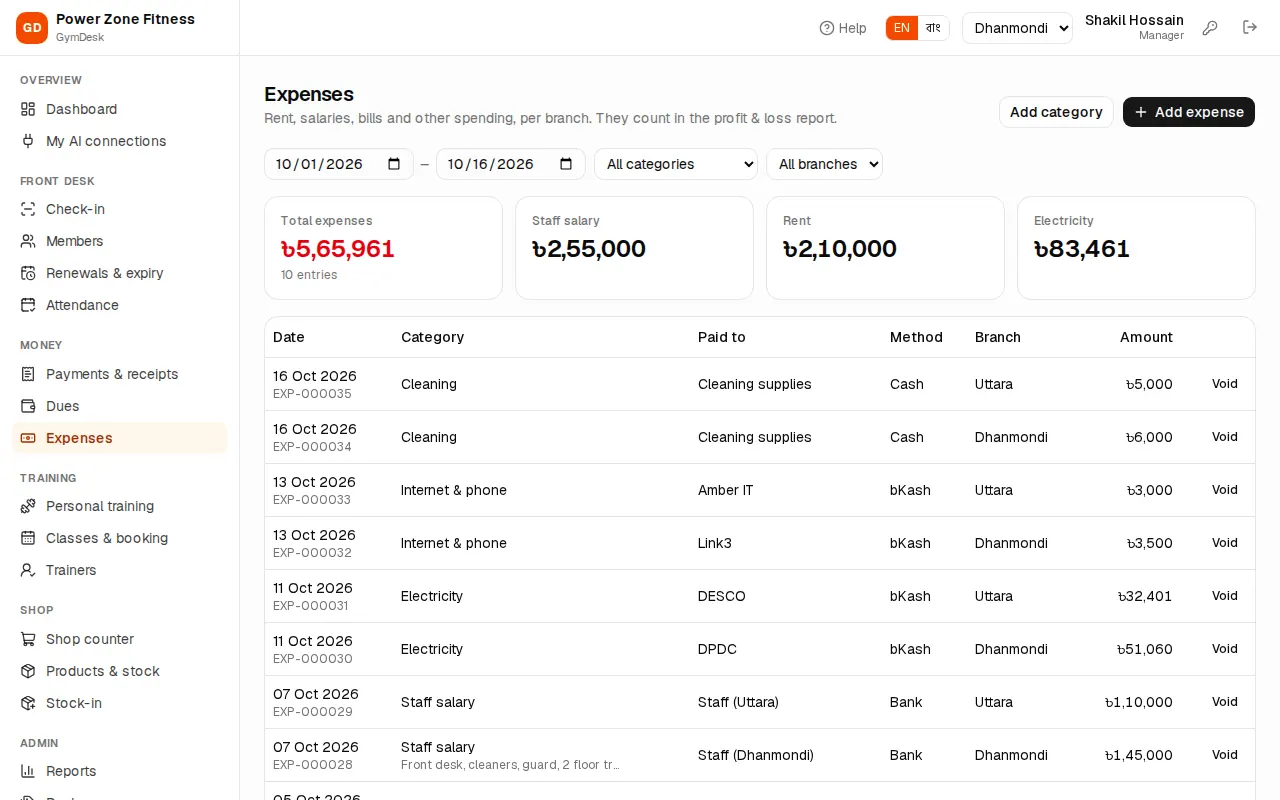Click the start date input field
Screen dimensions: 1280x800
[338, 164]
